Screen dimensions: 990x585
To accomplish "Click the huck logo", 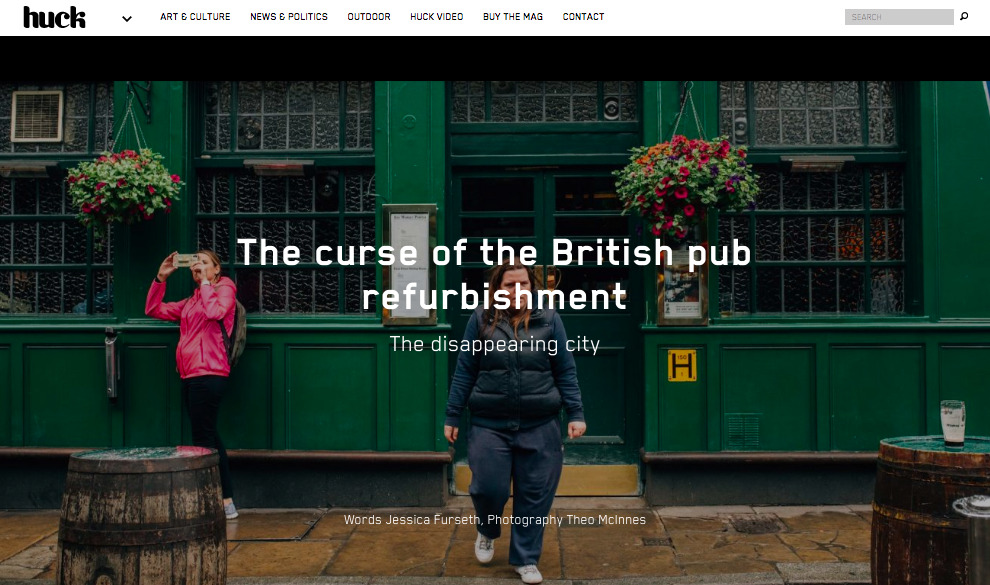I will (54, 18).
